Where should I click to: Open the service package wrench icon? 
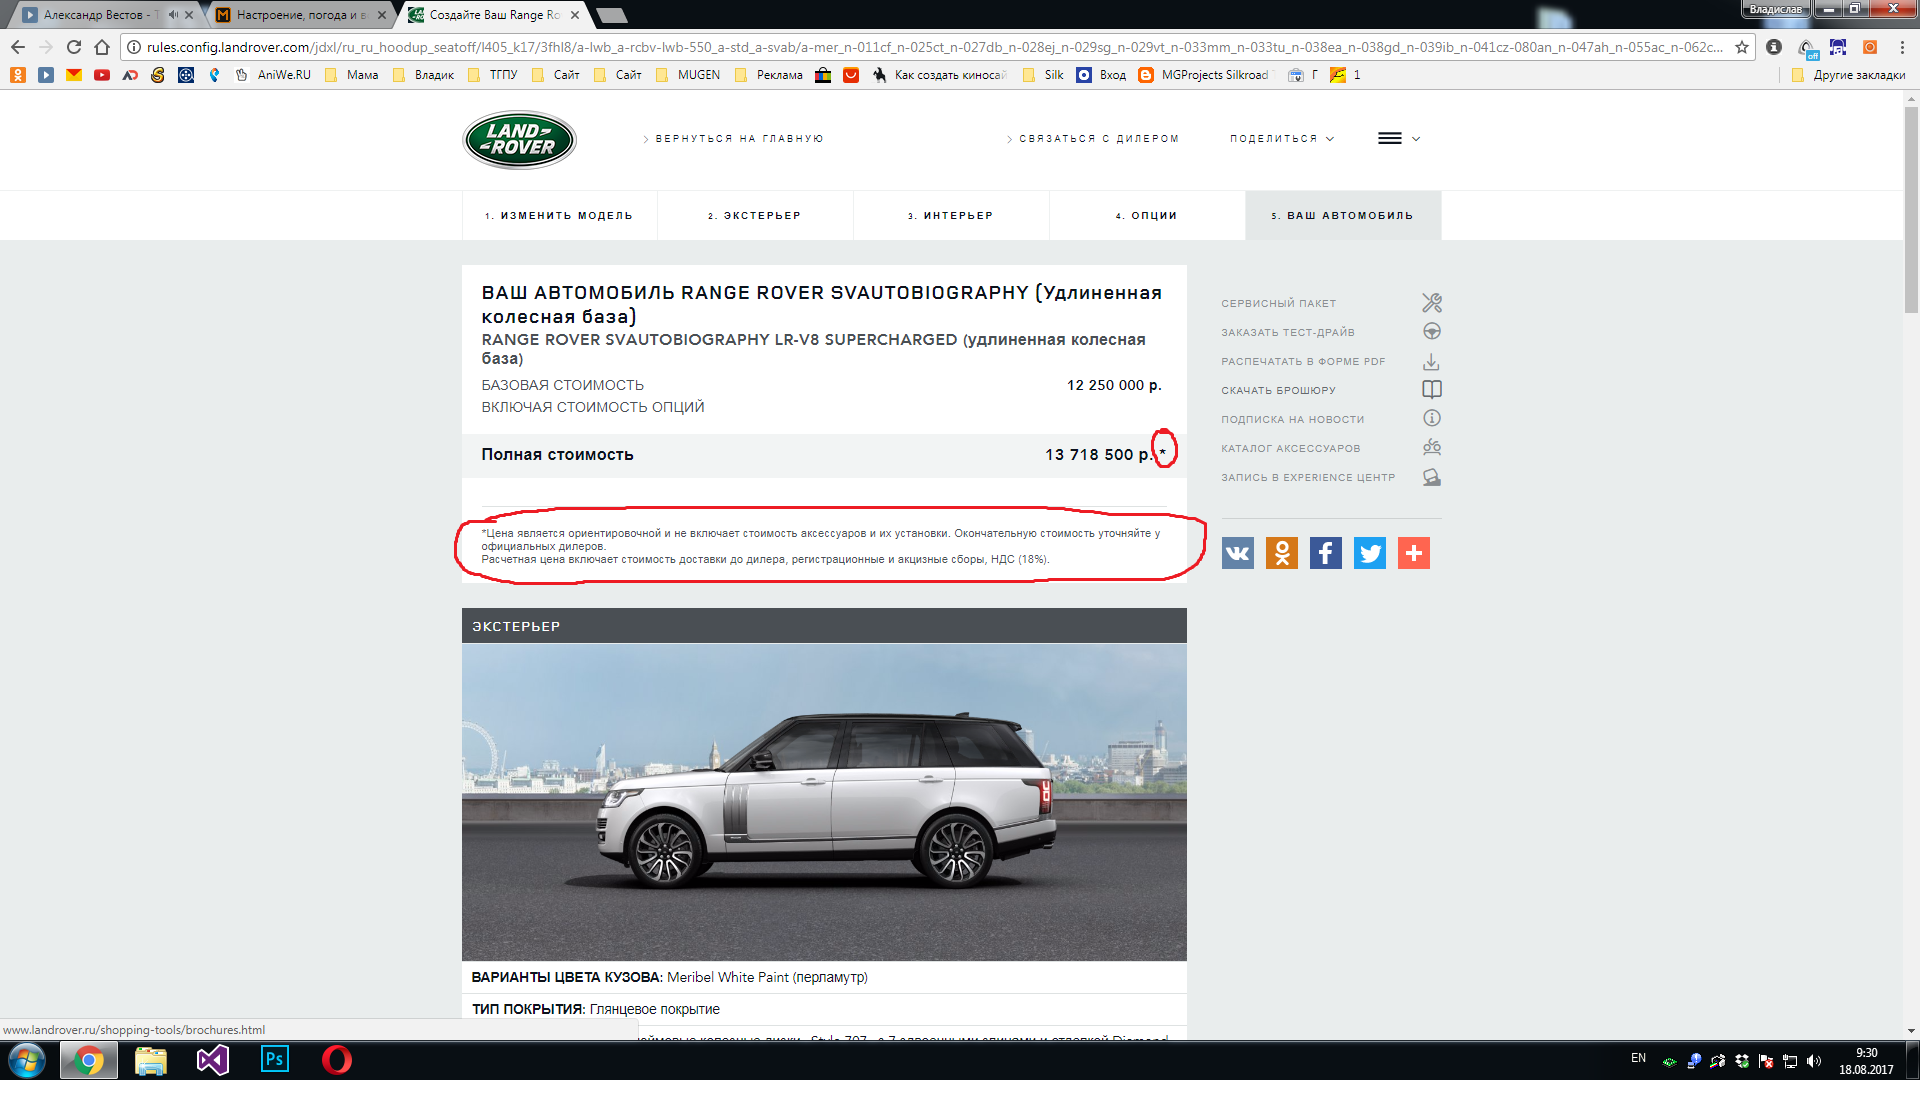[x=1432, y=303]
